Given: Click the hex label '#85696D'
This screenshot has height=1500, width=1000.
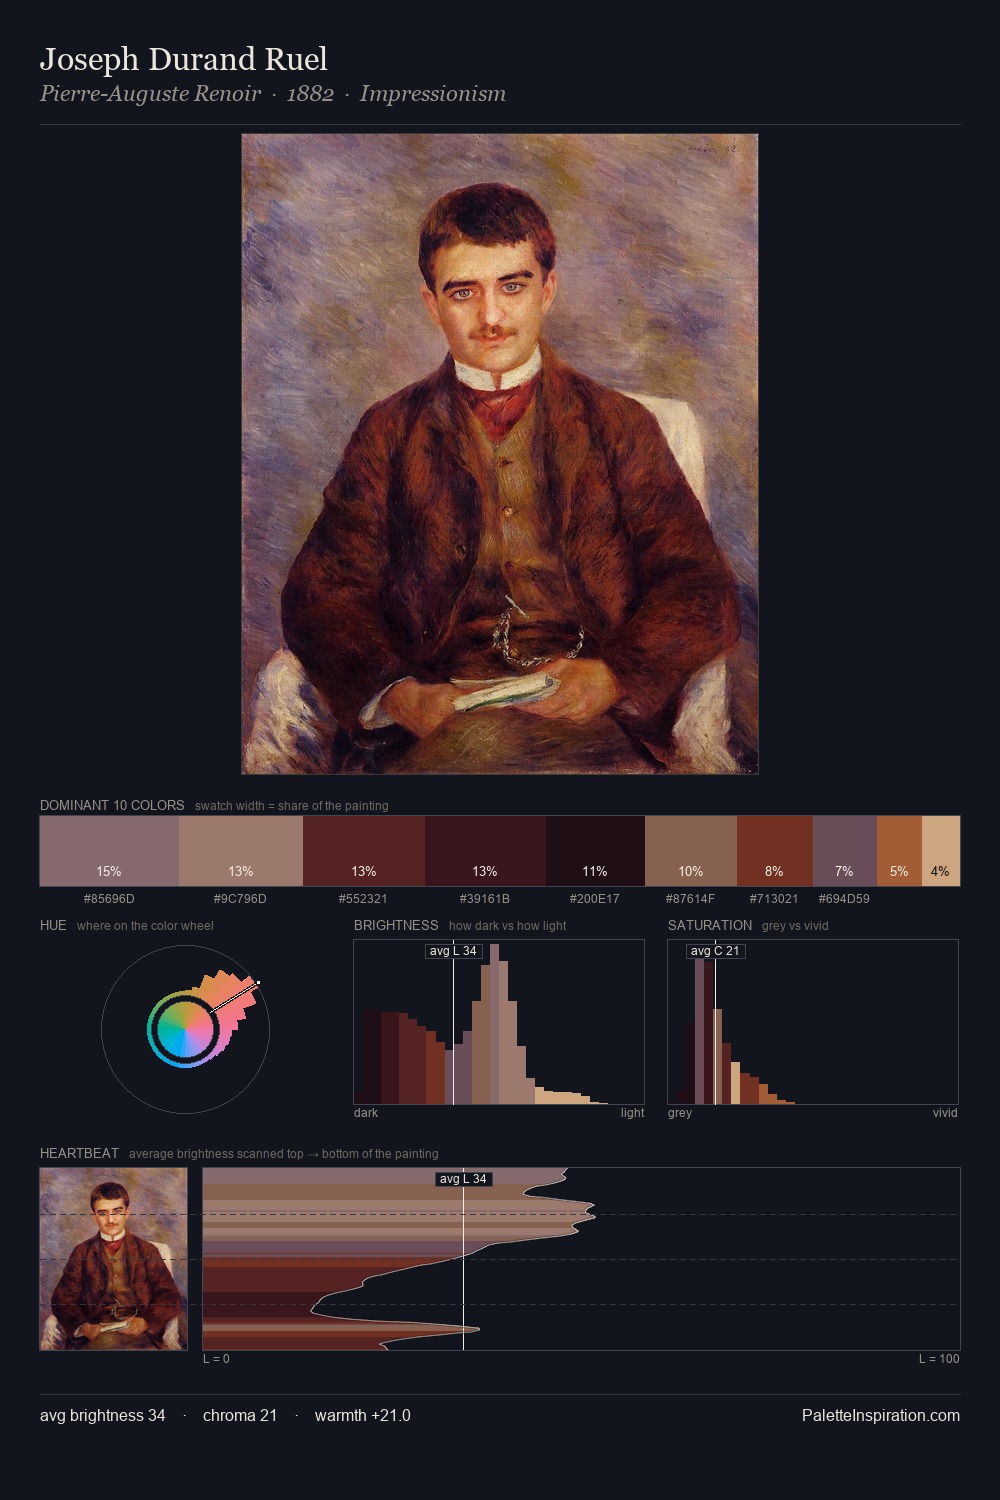Looking at the screenshot, I should click(109, 899).
